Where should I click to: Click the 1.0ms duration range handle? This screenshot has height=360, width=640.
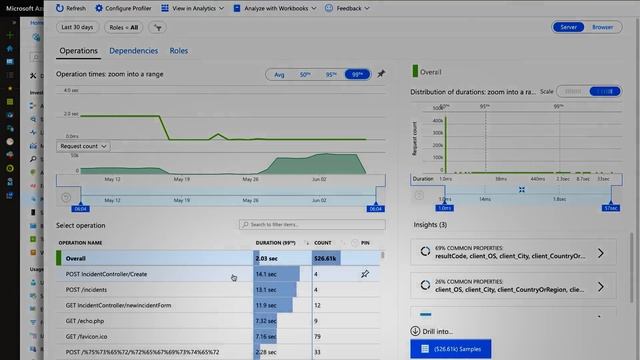tap(444, 208)
